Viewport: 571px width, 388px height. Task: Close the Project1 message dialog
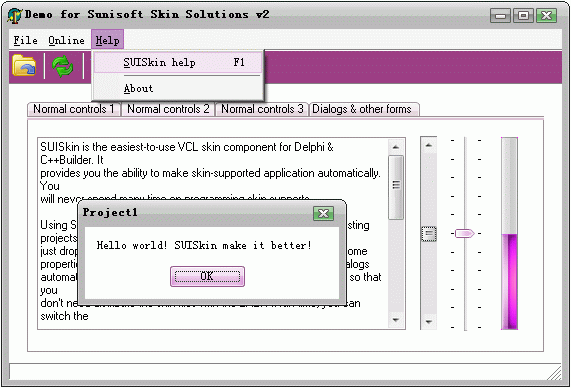tap(323, 213)
